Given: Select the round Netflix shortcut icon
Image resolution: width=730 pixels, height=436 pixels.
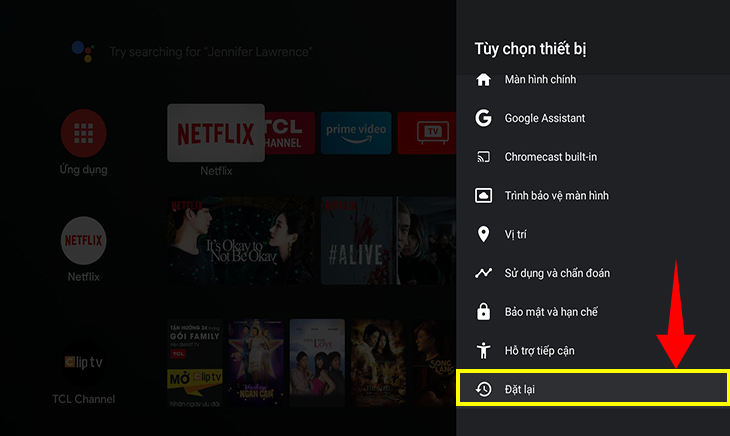Looking at the screenshot, I should click(x=84, y=240).
